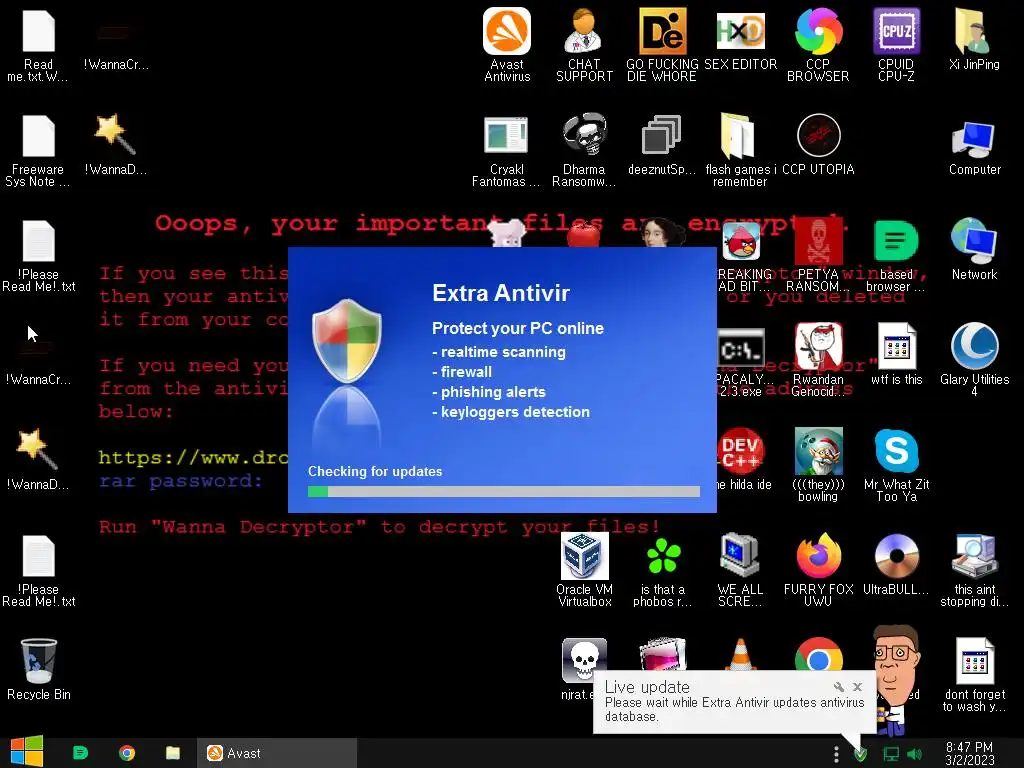The image size is (1024, 768).
Task: Open the Network desktop icon
Action: click(x=974, y=249)
